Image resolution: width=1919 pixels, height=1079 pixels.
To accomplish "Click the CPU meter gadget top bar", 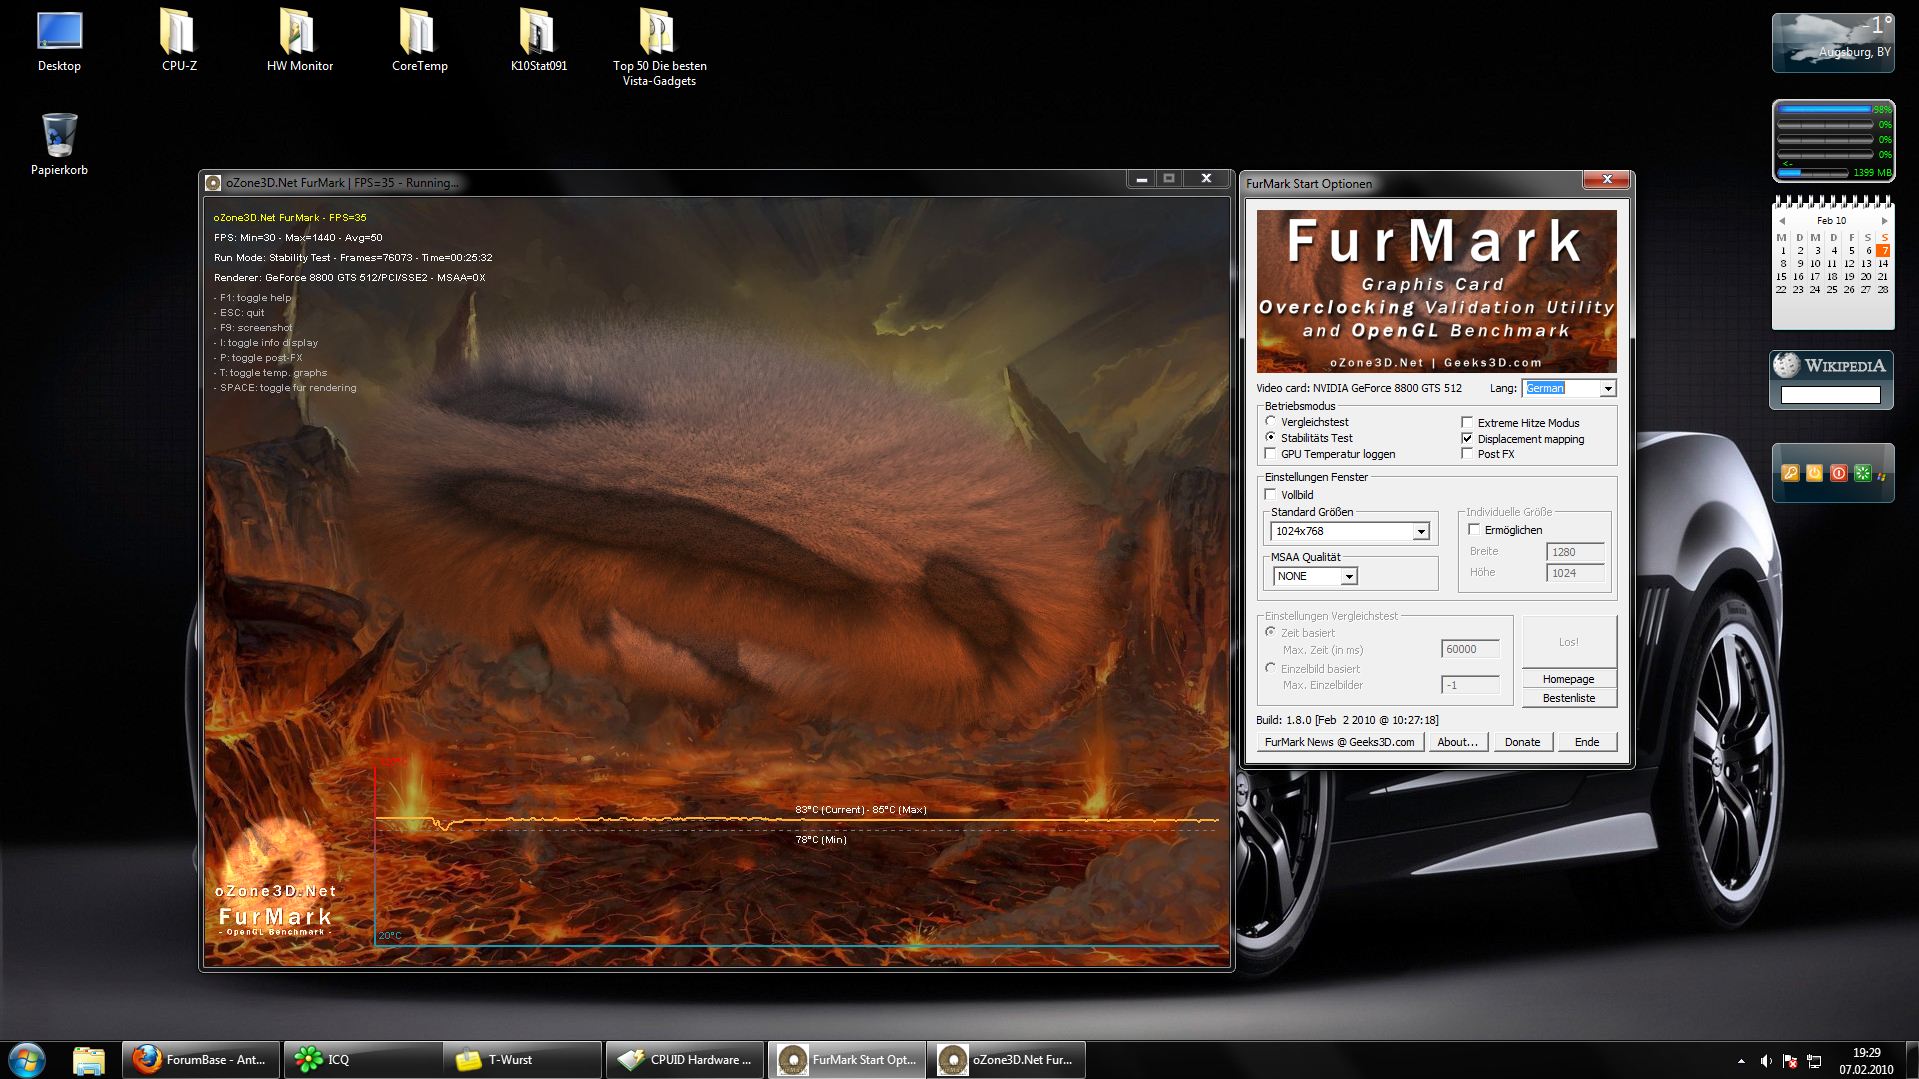I will pos(1824,109).
